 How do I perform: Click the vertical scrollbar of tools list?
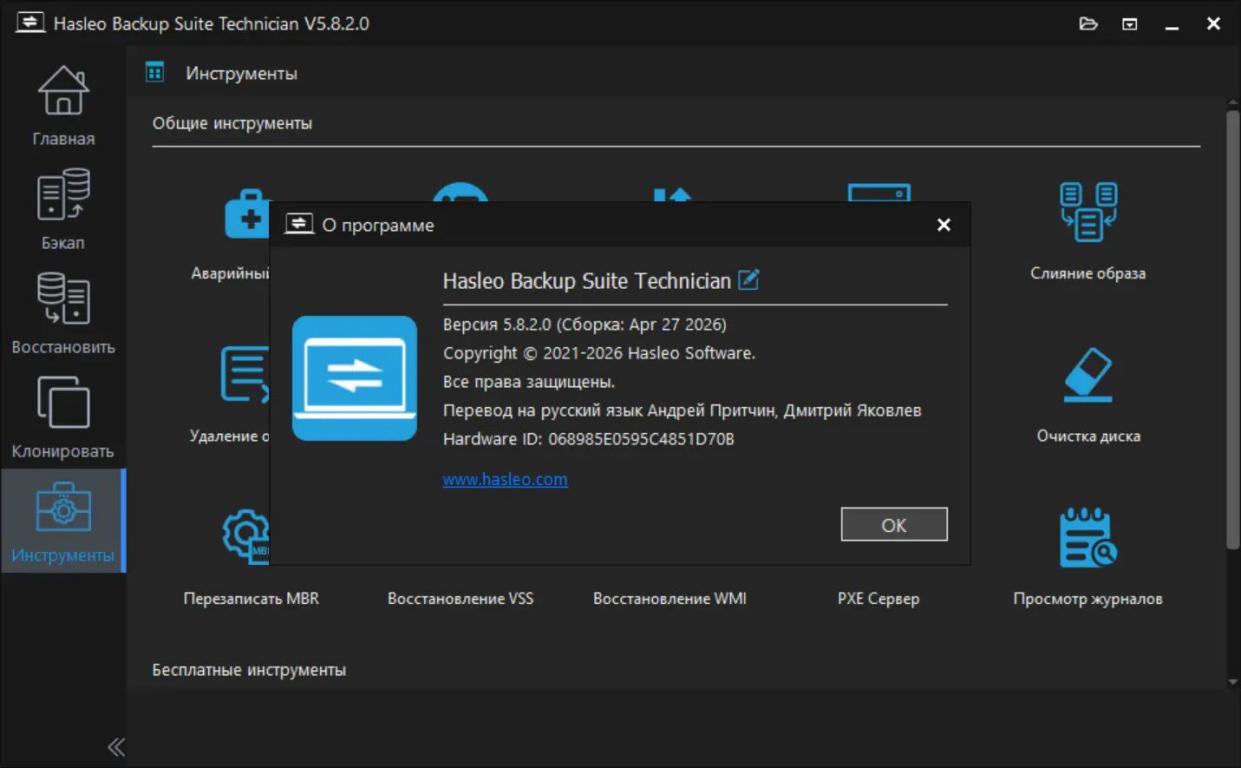(x=1232, y=329)
